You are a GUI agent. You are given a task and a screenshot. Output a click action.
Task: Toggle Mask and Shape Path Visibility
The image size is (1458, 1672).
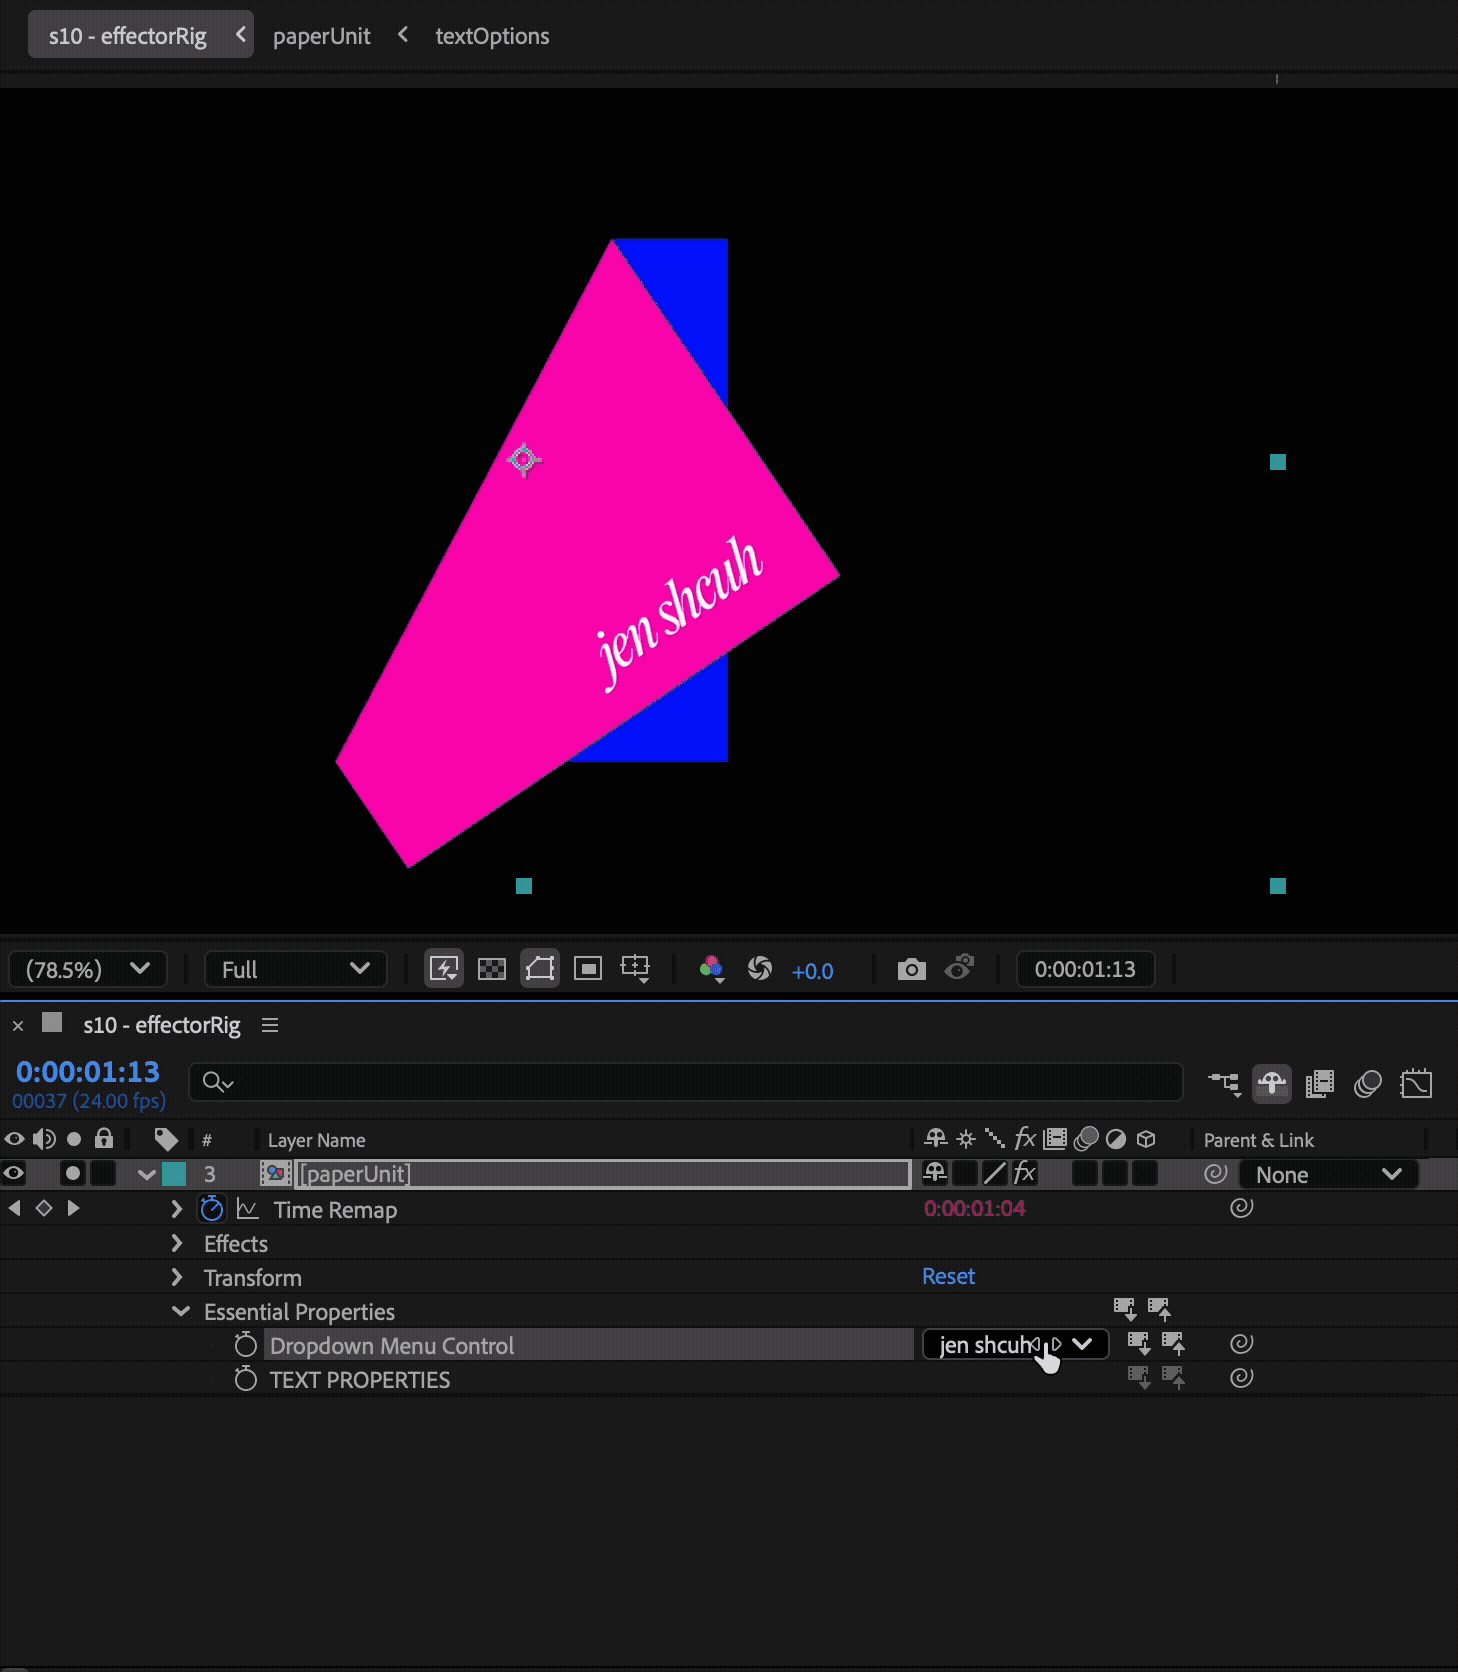click(540, 968)
